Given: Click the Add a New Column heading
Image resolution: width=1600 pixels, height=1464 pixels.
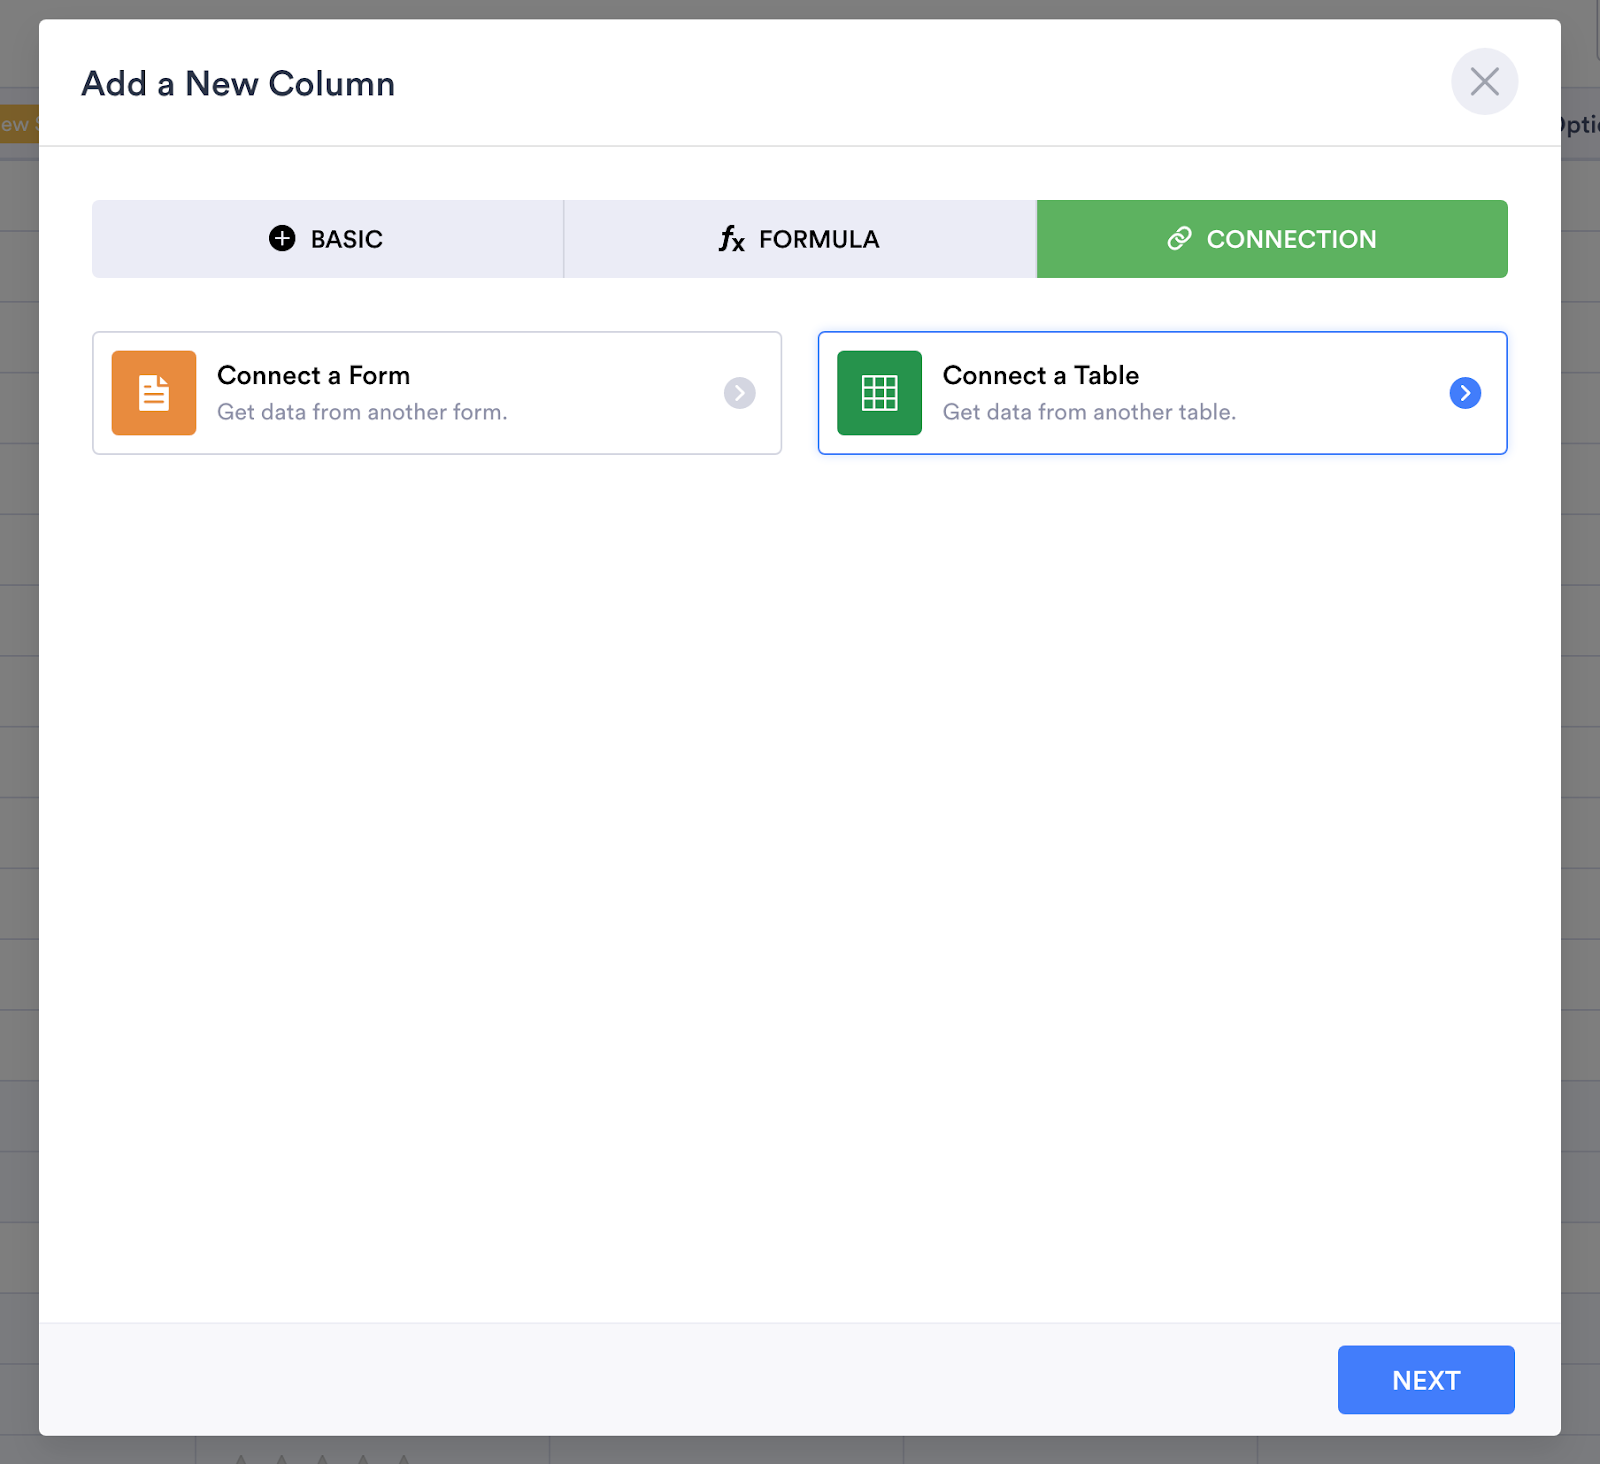Looking at the screenshot, I should (x=238, y=84).
